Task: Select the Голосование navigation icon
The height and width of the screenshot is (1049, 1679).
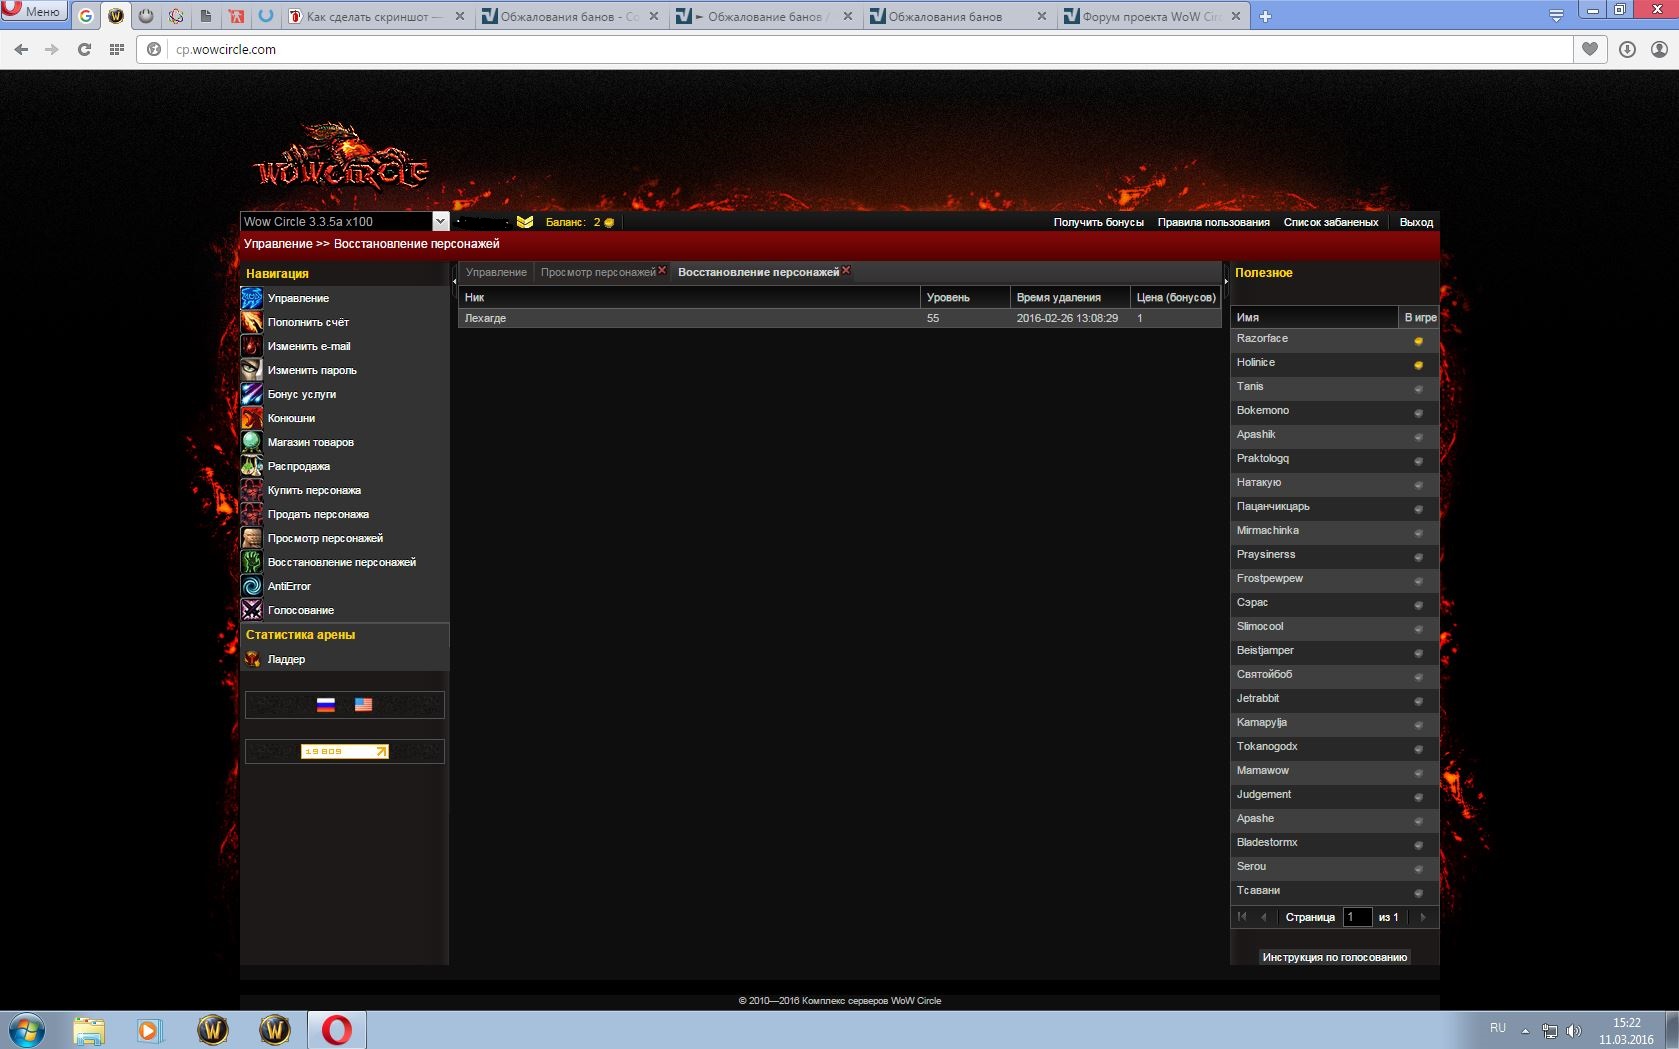Action: [252, 610]
